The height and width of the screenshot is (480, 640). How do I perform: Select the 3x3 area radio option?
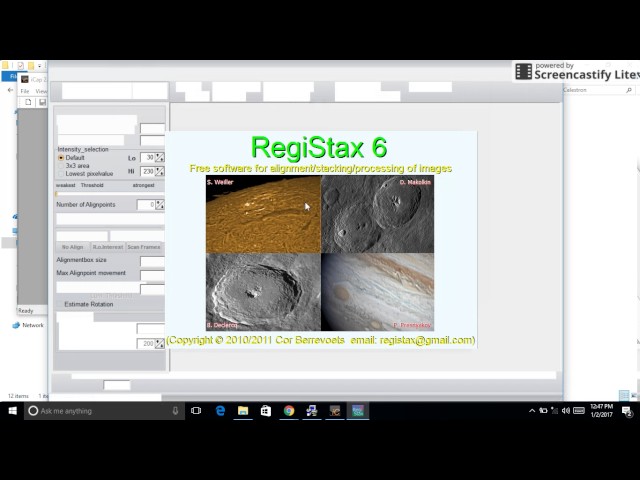pyautogui.click(x=61, y=166)
